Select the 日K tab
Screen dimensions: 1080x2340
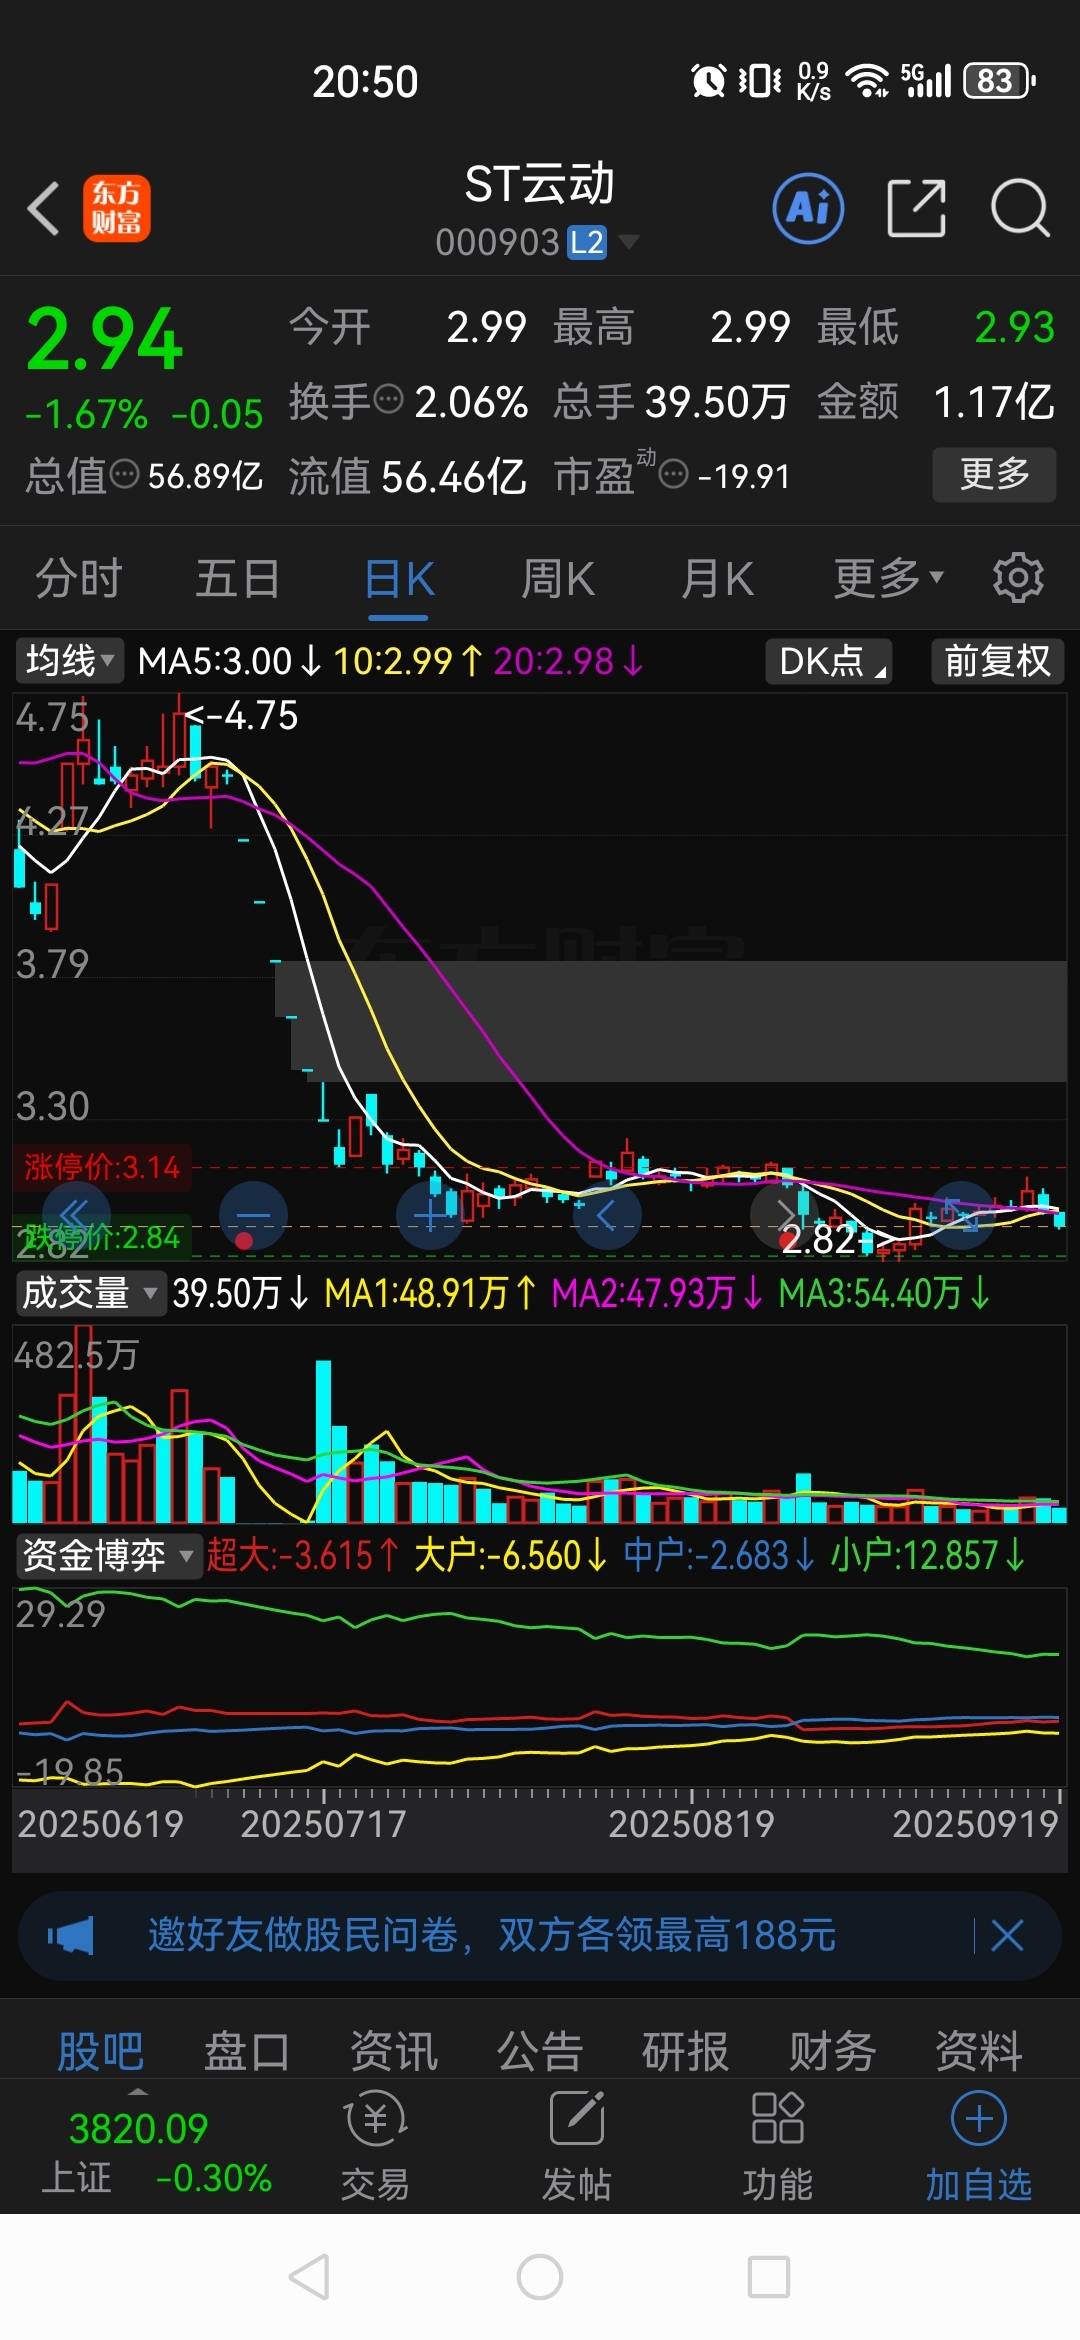coord(399,577)
